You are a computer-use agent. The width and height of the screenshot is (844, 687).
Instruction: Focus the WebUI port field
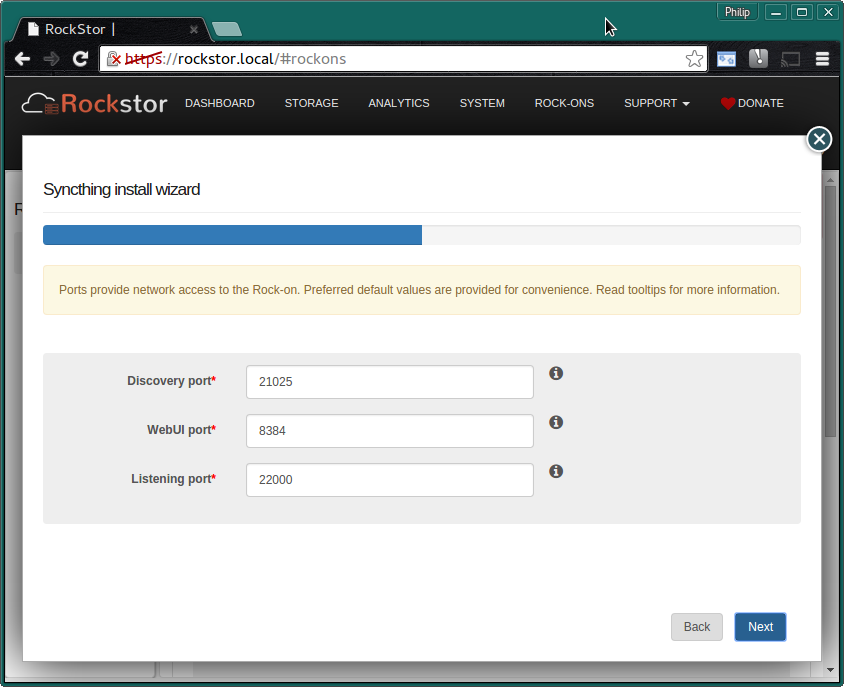[390, 431]
